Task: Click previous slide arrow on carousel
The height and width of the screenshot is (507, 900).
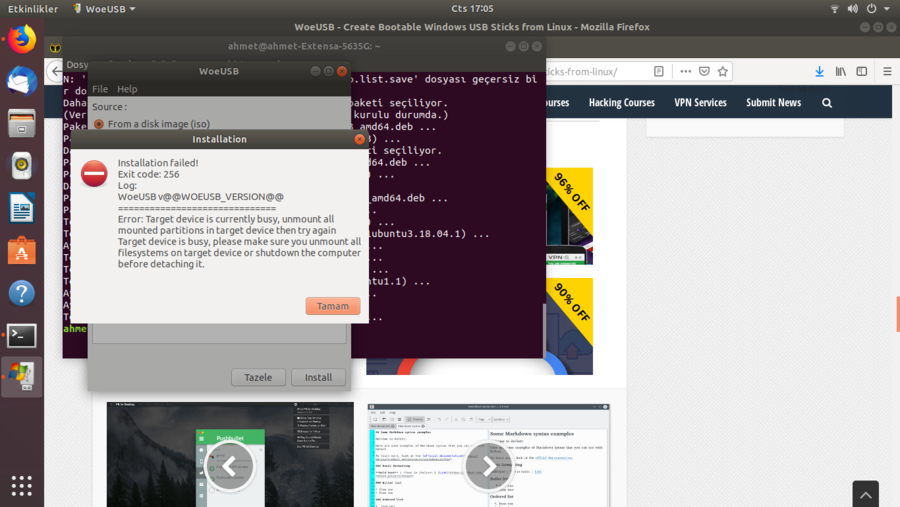Action: pyautogui.click(x=230, y=466)
